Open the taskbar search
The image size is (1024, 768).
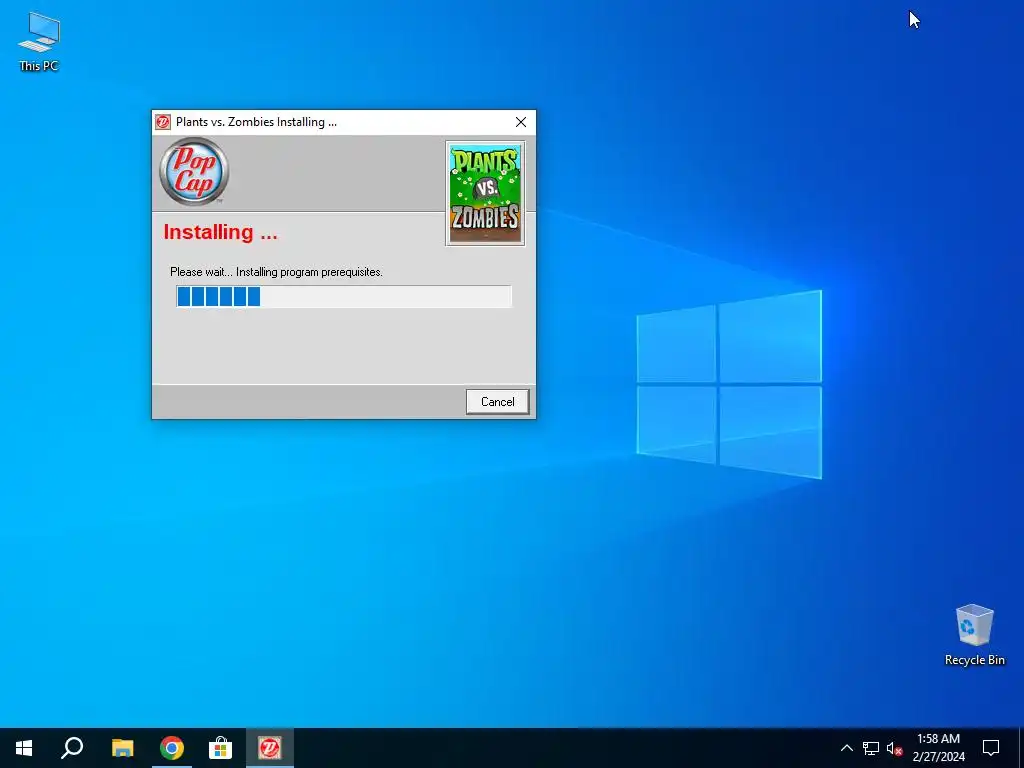pos(72,748)
